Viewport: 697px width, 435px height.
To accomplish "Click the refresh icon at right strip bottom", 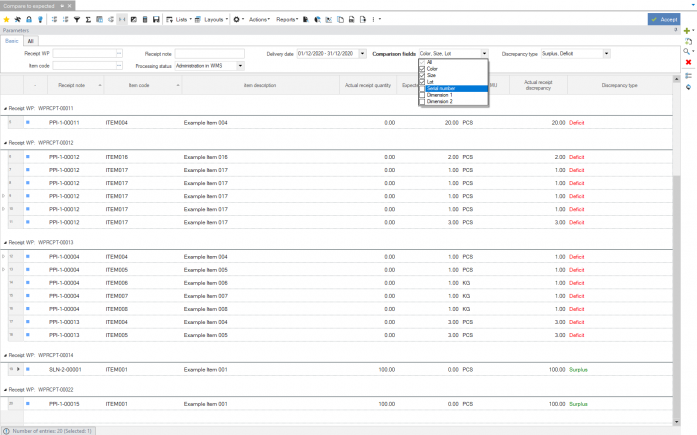I will tap(688, 87).
